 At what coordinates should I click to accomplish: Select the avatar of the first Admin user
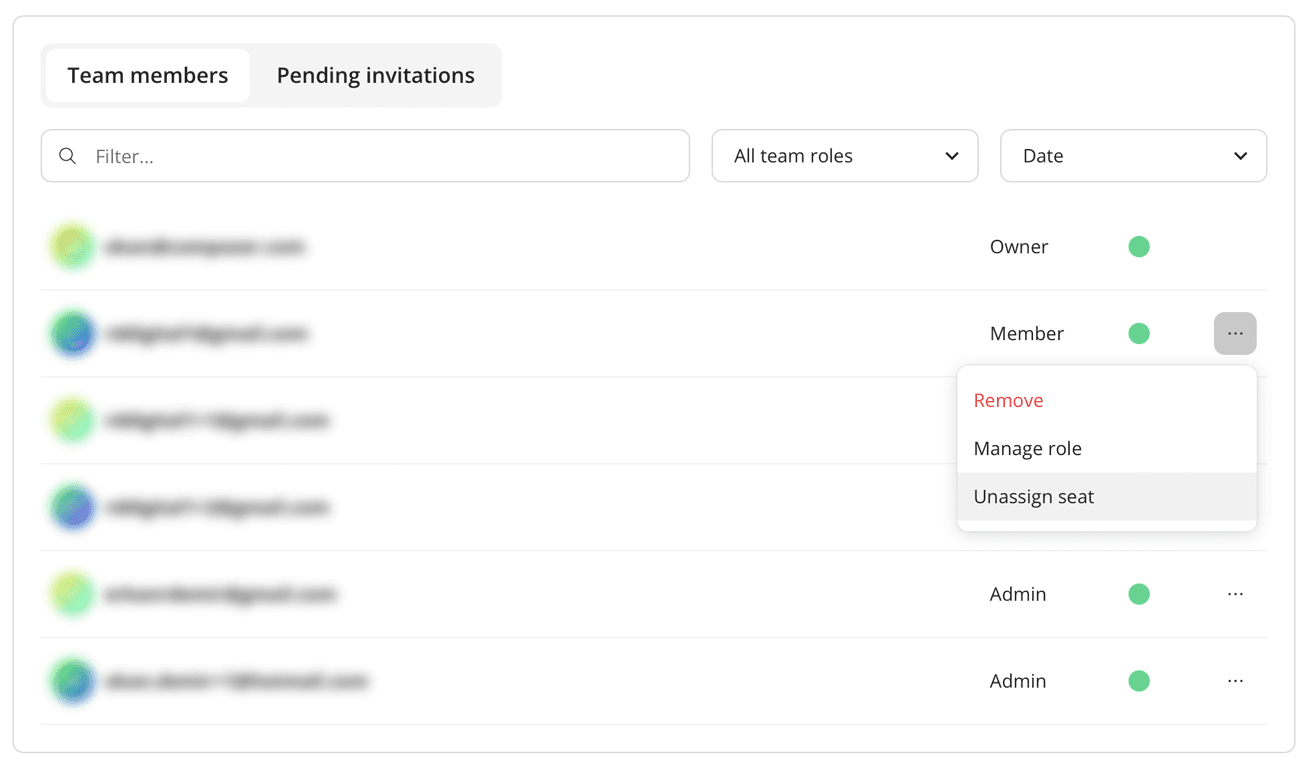click(73, 594)
